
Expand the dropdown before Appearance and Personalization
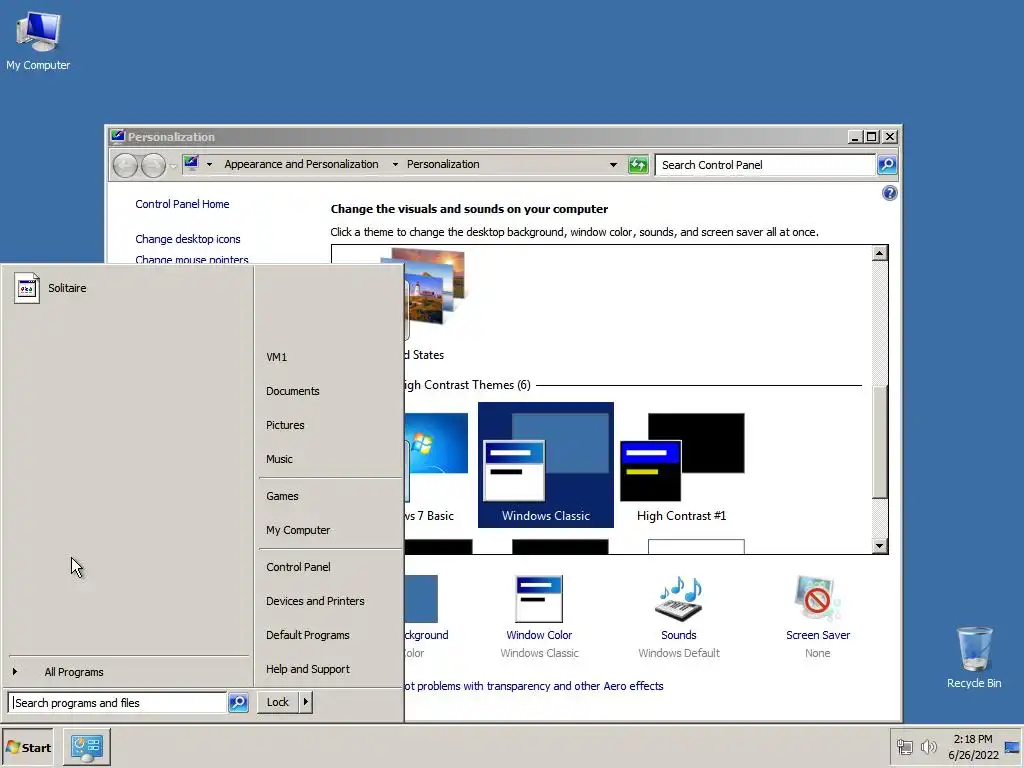(x=210, y=165)
